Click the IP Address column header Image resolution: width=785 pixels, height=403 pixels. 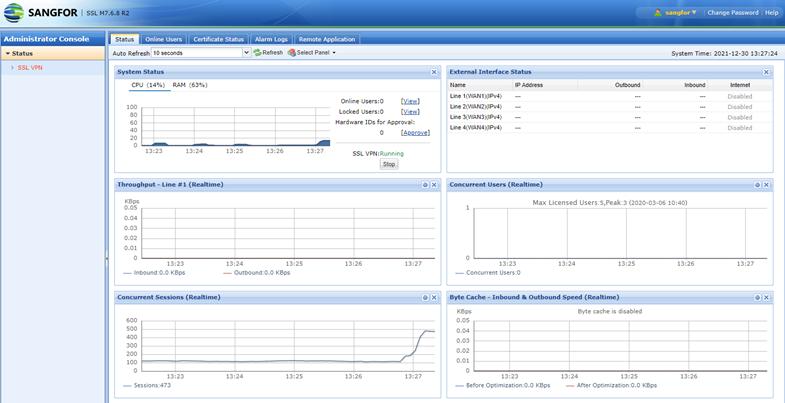tap(529, 85)
